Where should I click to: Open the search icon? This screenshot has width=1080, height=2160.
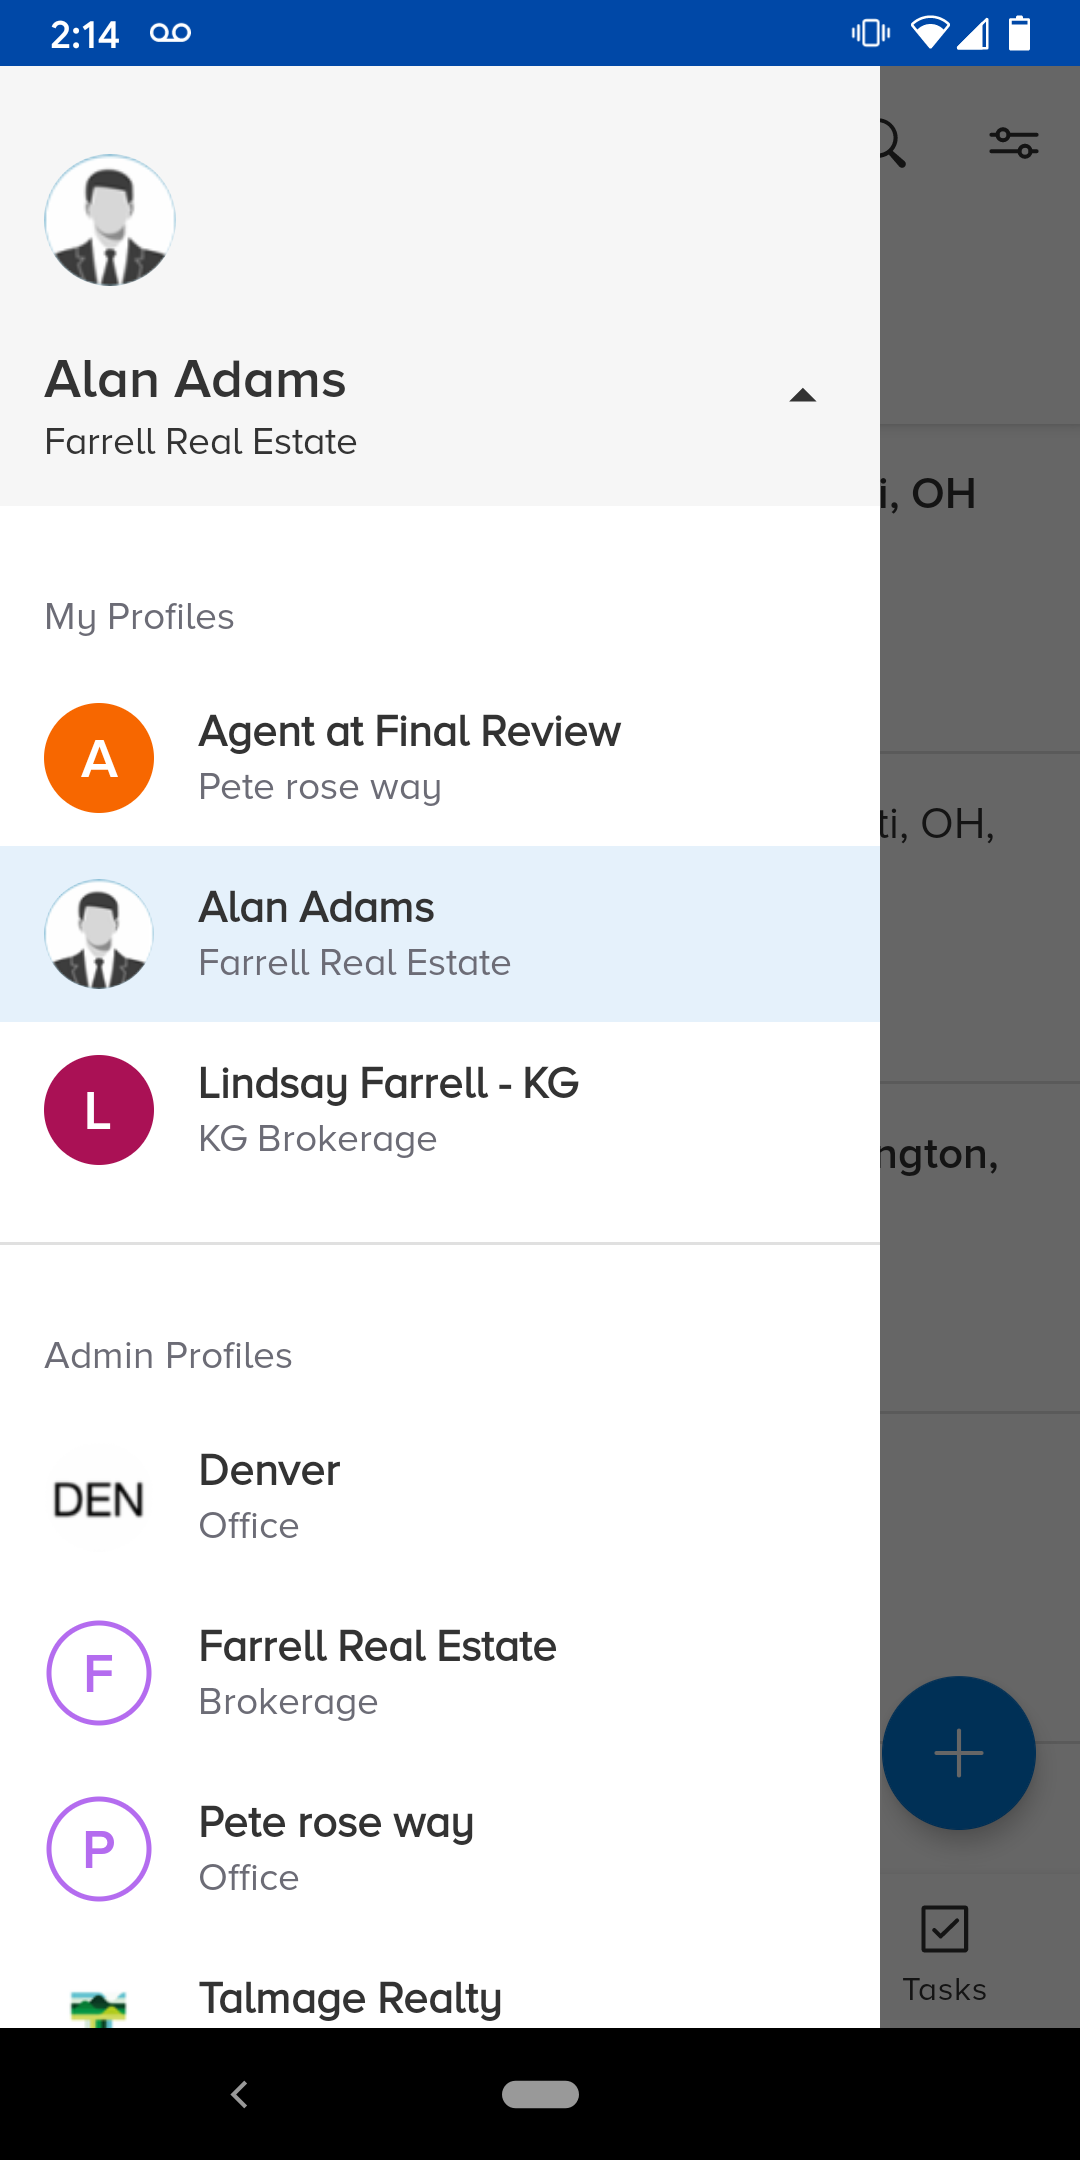pyautogui.click(x=889, y=143)
